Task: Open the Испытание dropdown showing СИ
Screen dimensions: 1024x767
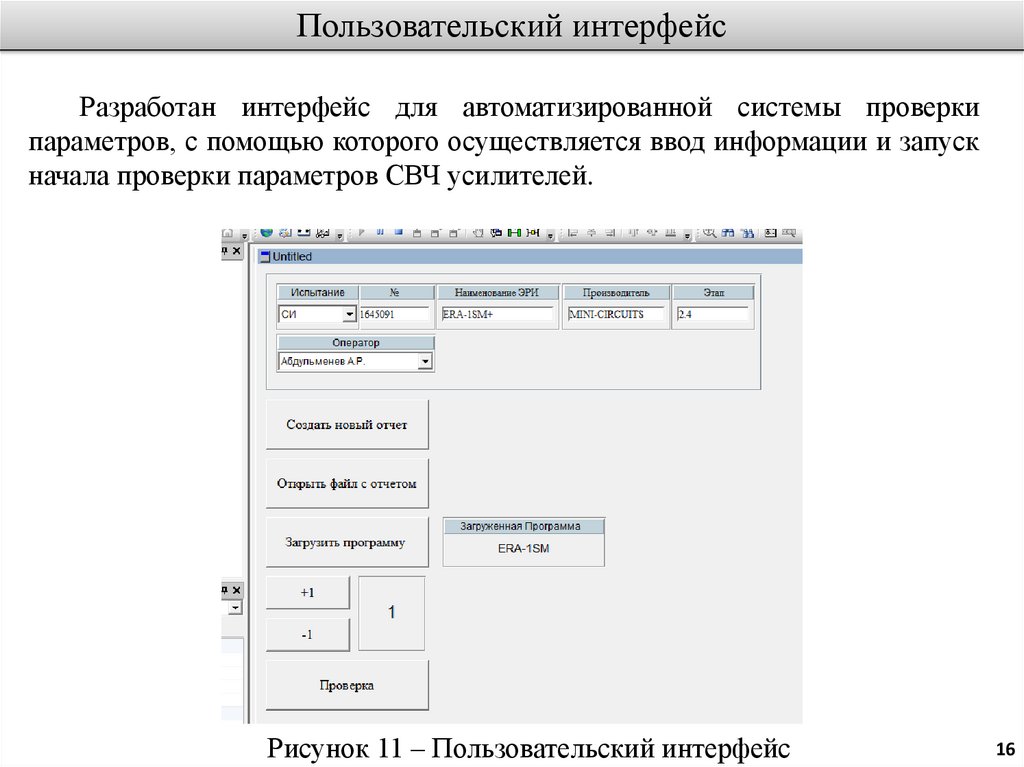Action: click(349, 314)
